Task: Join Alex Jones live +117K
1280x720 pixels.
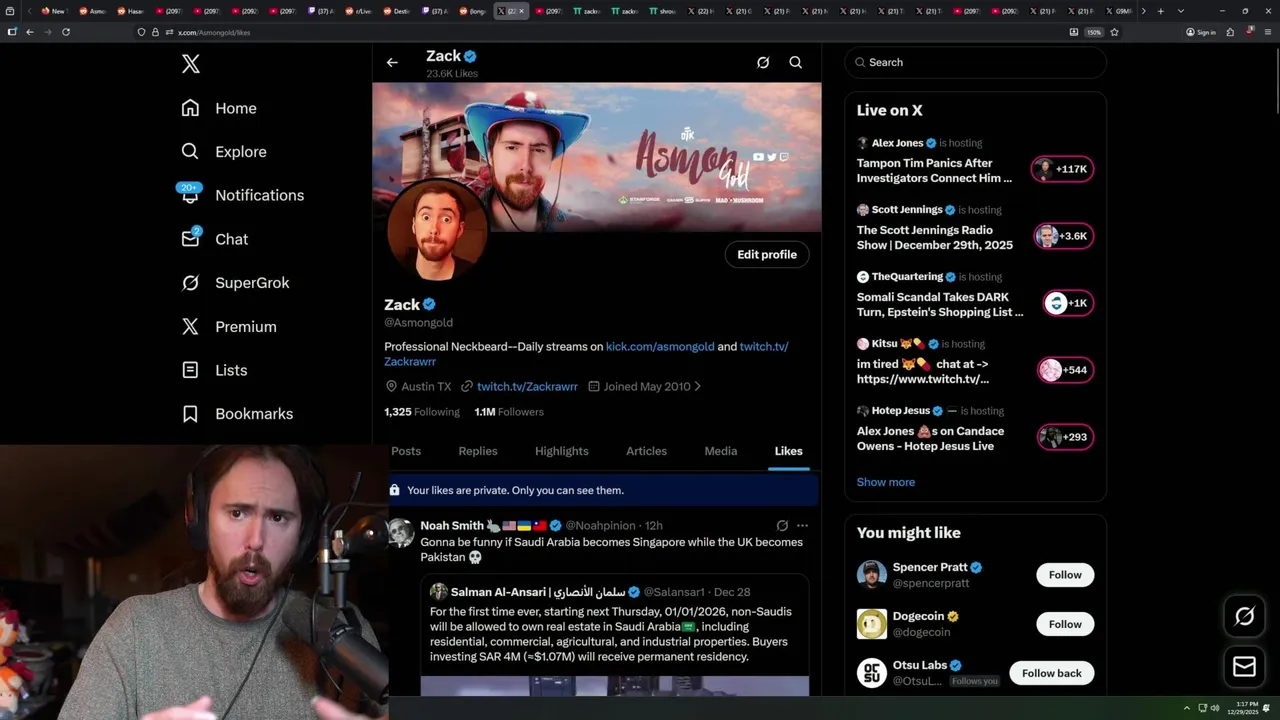Action: [1063, 169]
